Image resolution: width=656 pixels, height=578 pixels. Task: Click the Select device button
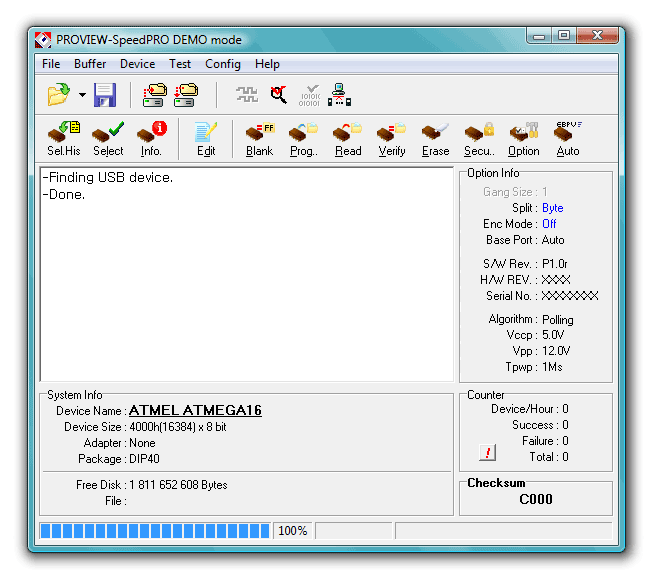coord(108,139)
